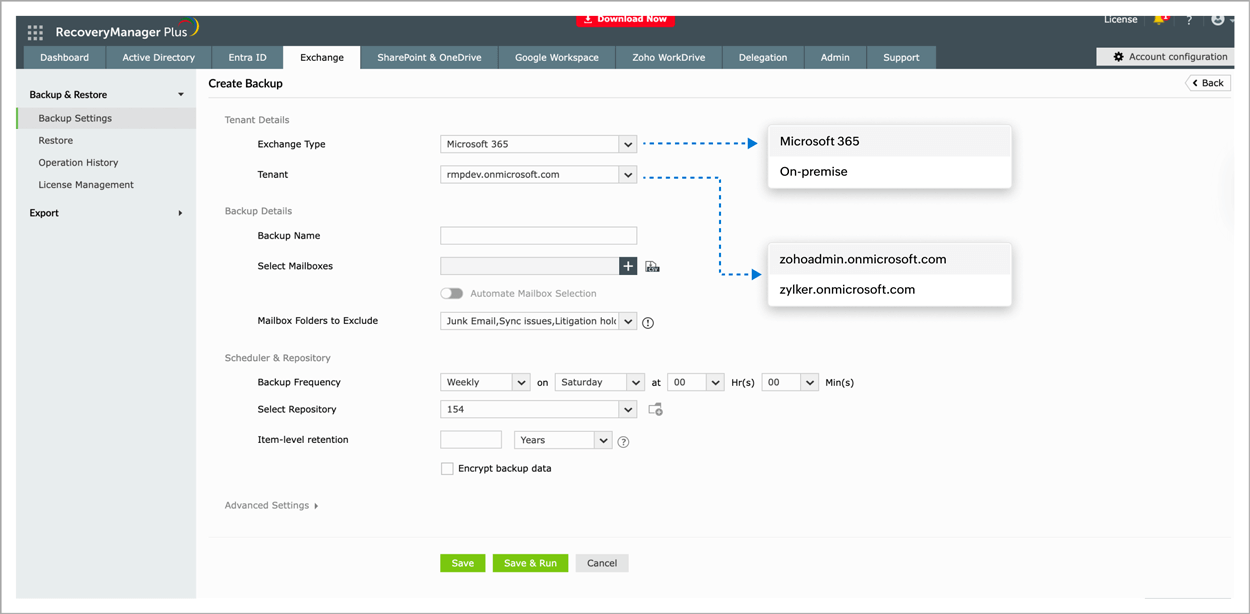The image size is (1250, 614).
Task: Click the Download Now button
Action: [625, 19]
